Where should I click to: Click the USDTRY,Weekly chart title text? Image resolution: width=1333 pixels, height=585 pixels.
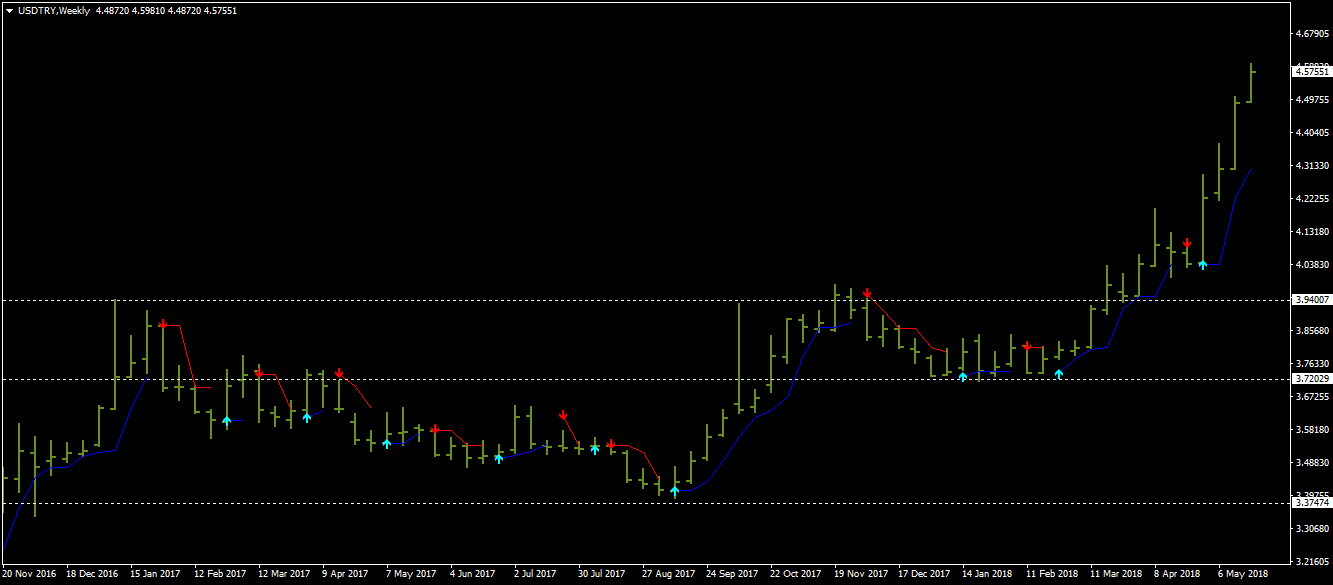tap(54, 11)
